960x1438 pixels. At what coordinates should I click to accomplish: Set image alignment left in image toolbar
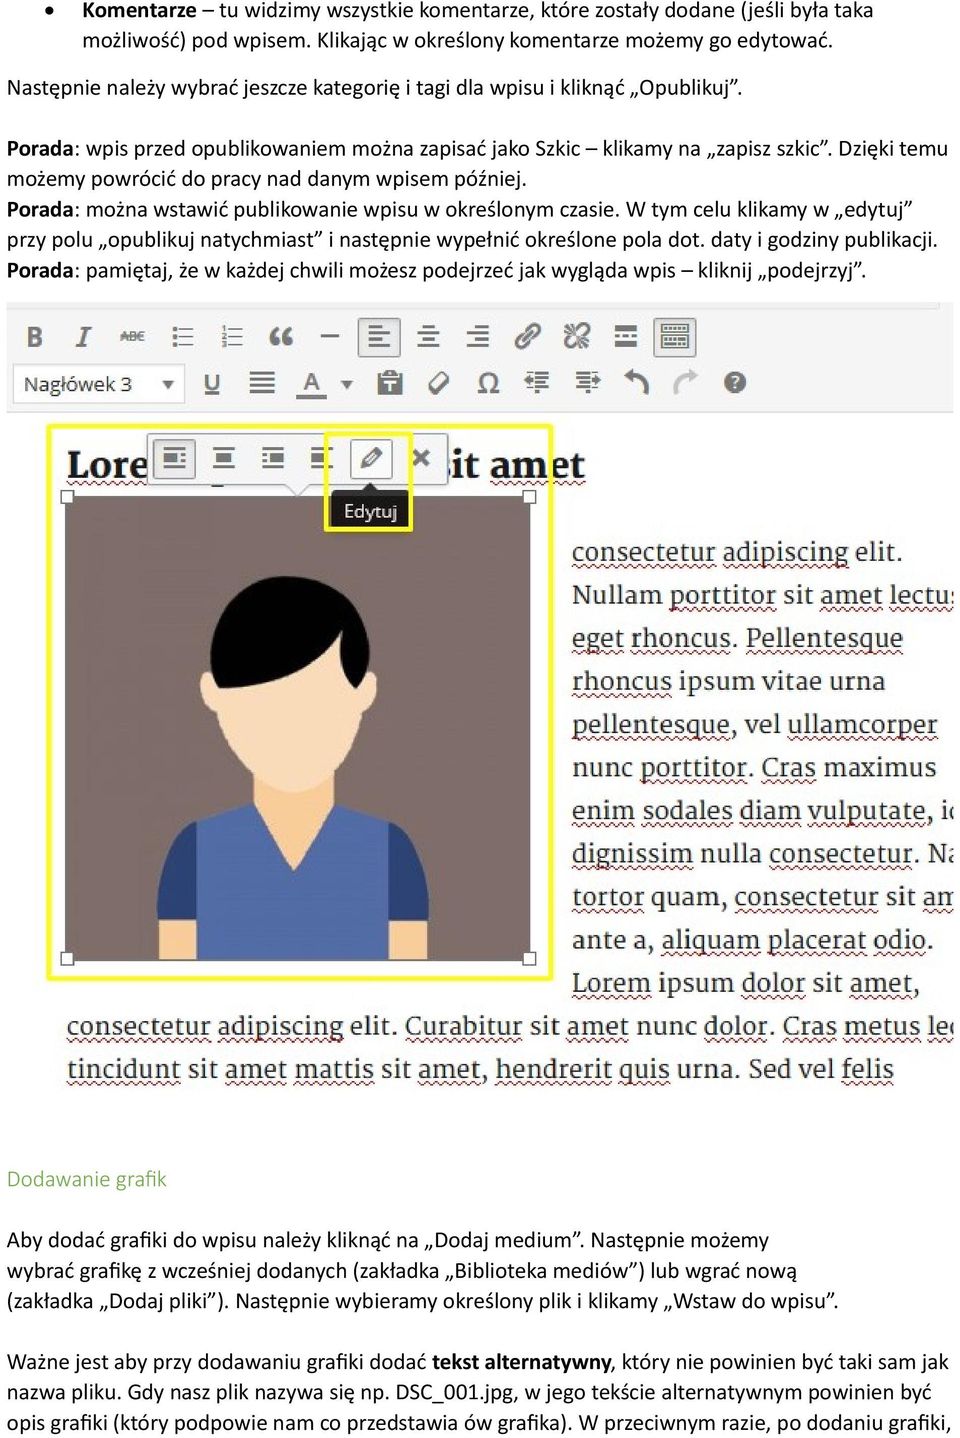click(175, 459)
